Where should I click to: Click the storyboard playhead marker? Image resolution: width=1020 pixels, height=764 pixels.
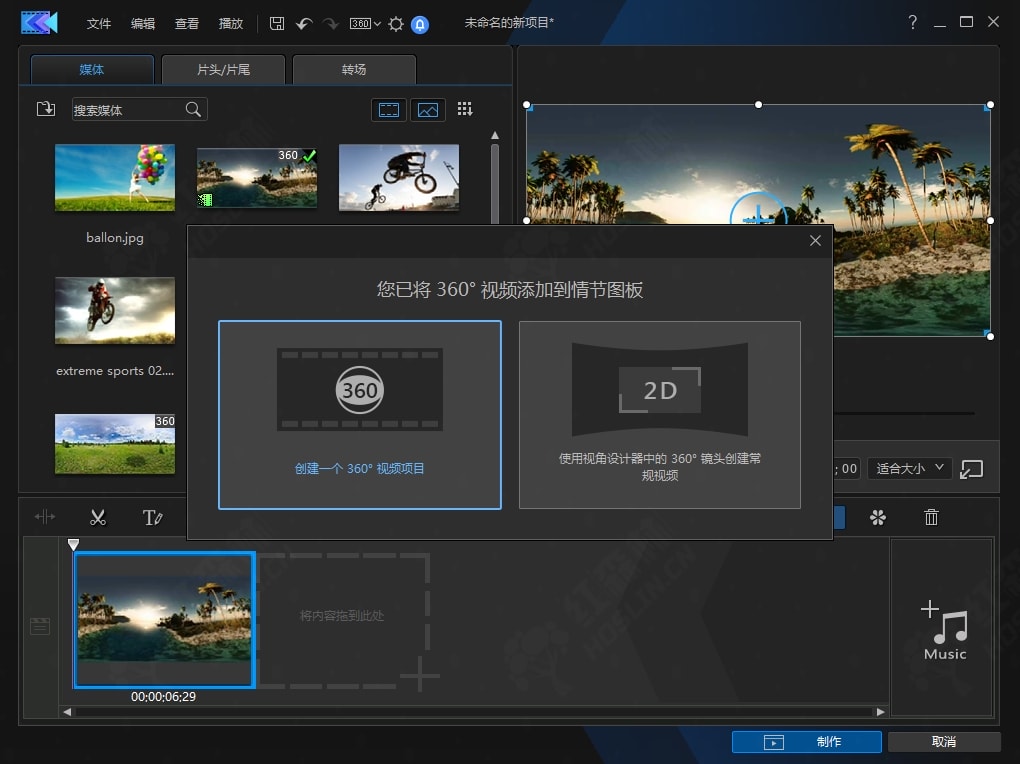click(x=74, y=544)
